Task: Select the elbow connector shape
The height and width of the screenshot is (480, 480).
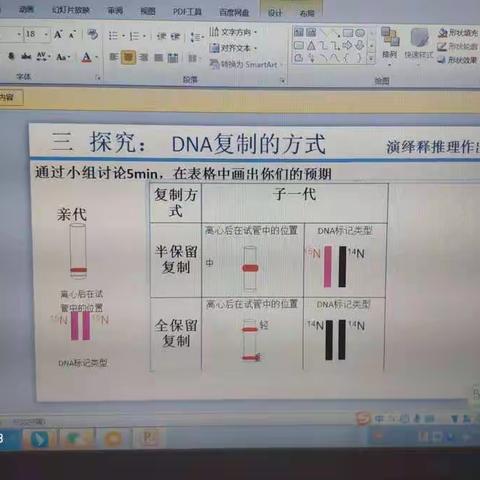Action: point(323,45)
